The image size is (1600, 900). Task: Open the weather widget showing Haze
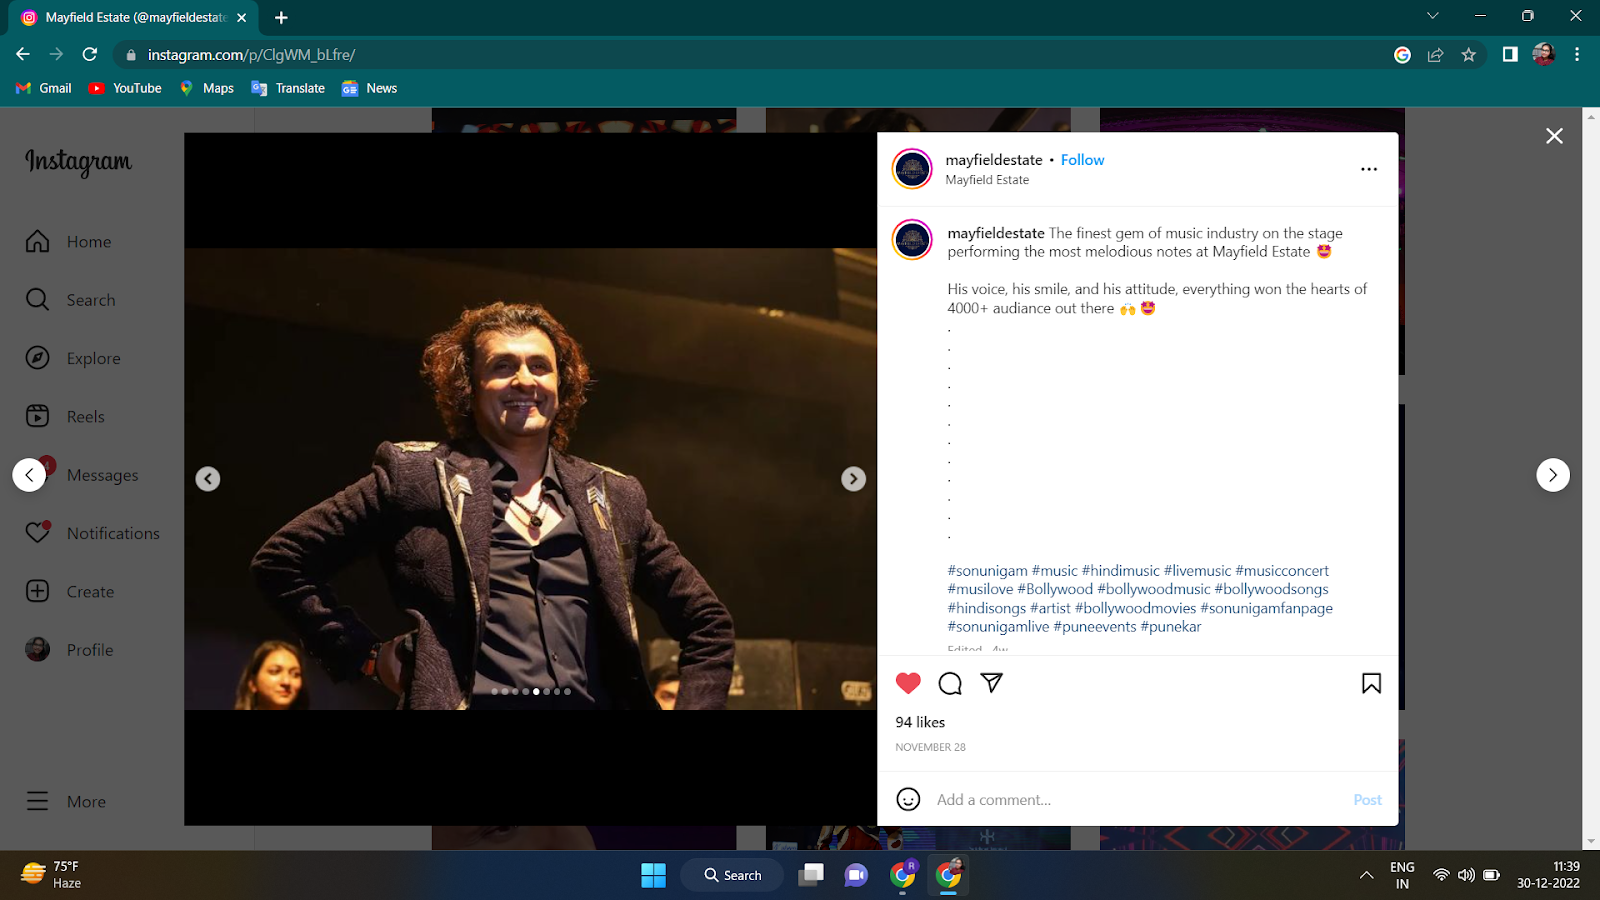[x=52, y=875]
